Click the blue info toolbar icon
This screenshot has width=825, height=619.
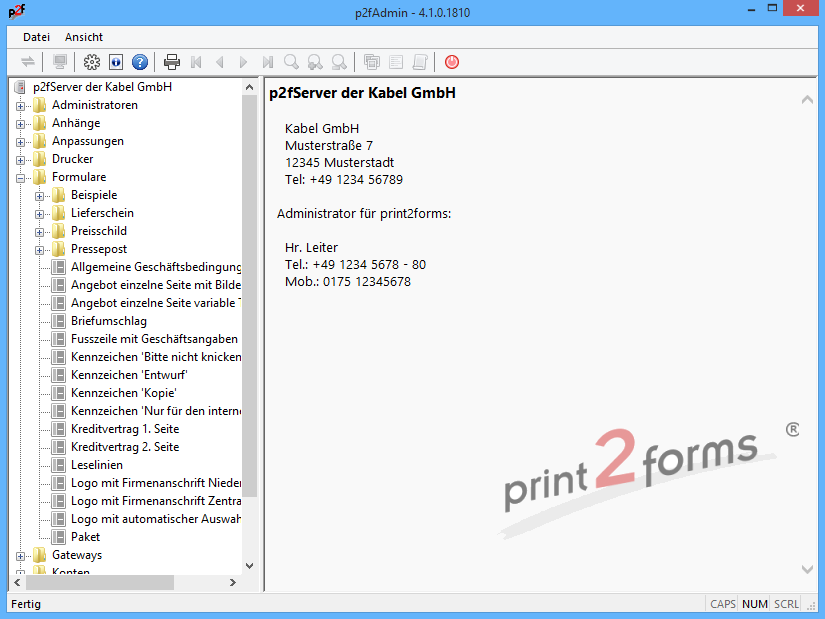coord(116,62)
